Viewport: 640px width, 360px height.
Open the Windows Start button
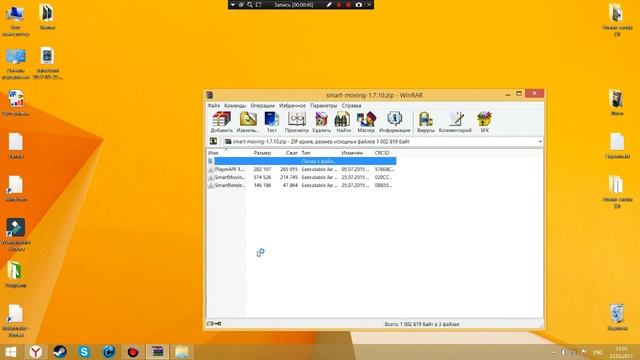pyautogui.click(x=11, y=352)
